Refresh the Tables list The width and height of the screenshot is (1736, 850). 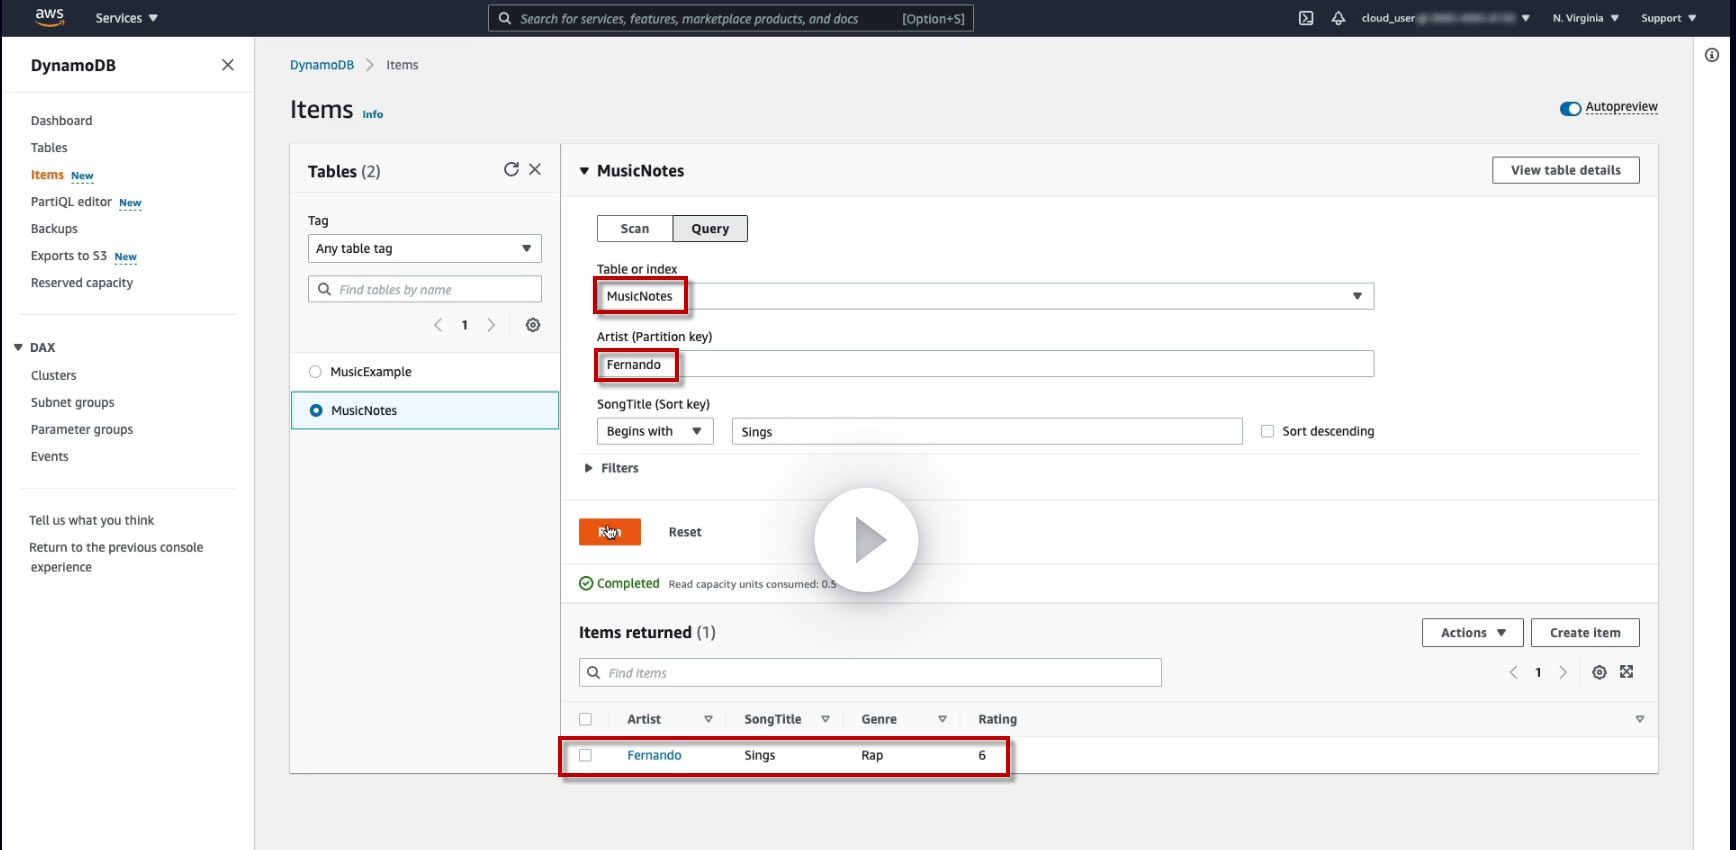click(x=511, y=170)
